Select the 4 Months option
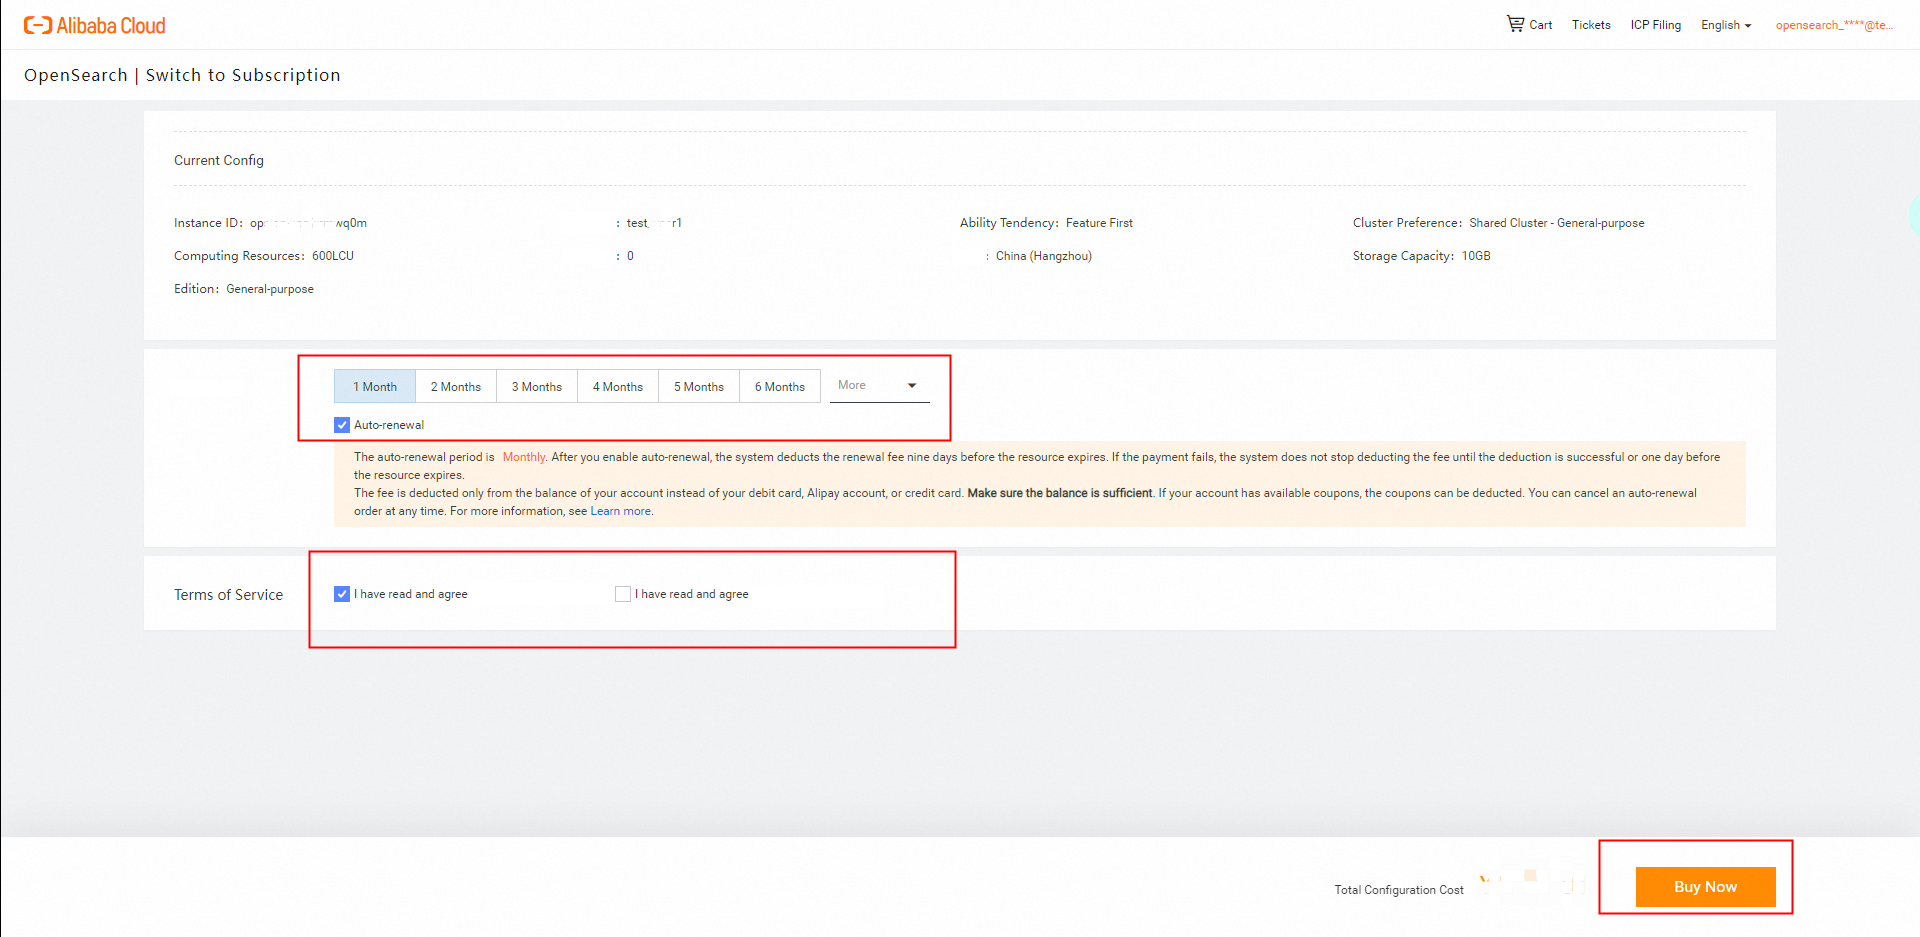 [x=618, y=386]
